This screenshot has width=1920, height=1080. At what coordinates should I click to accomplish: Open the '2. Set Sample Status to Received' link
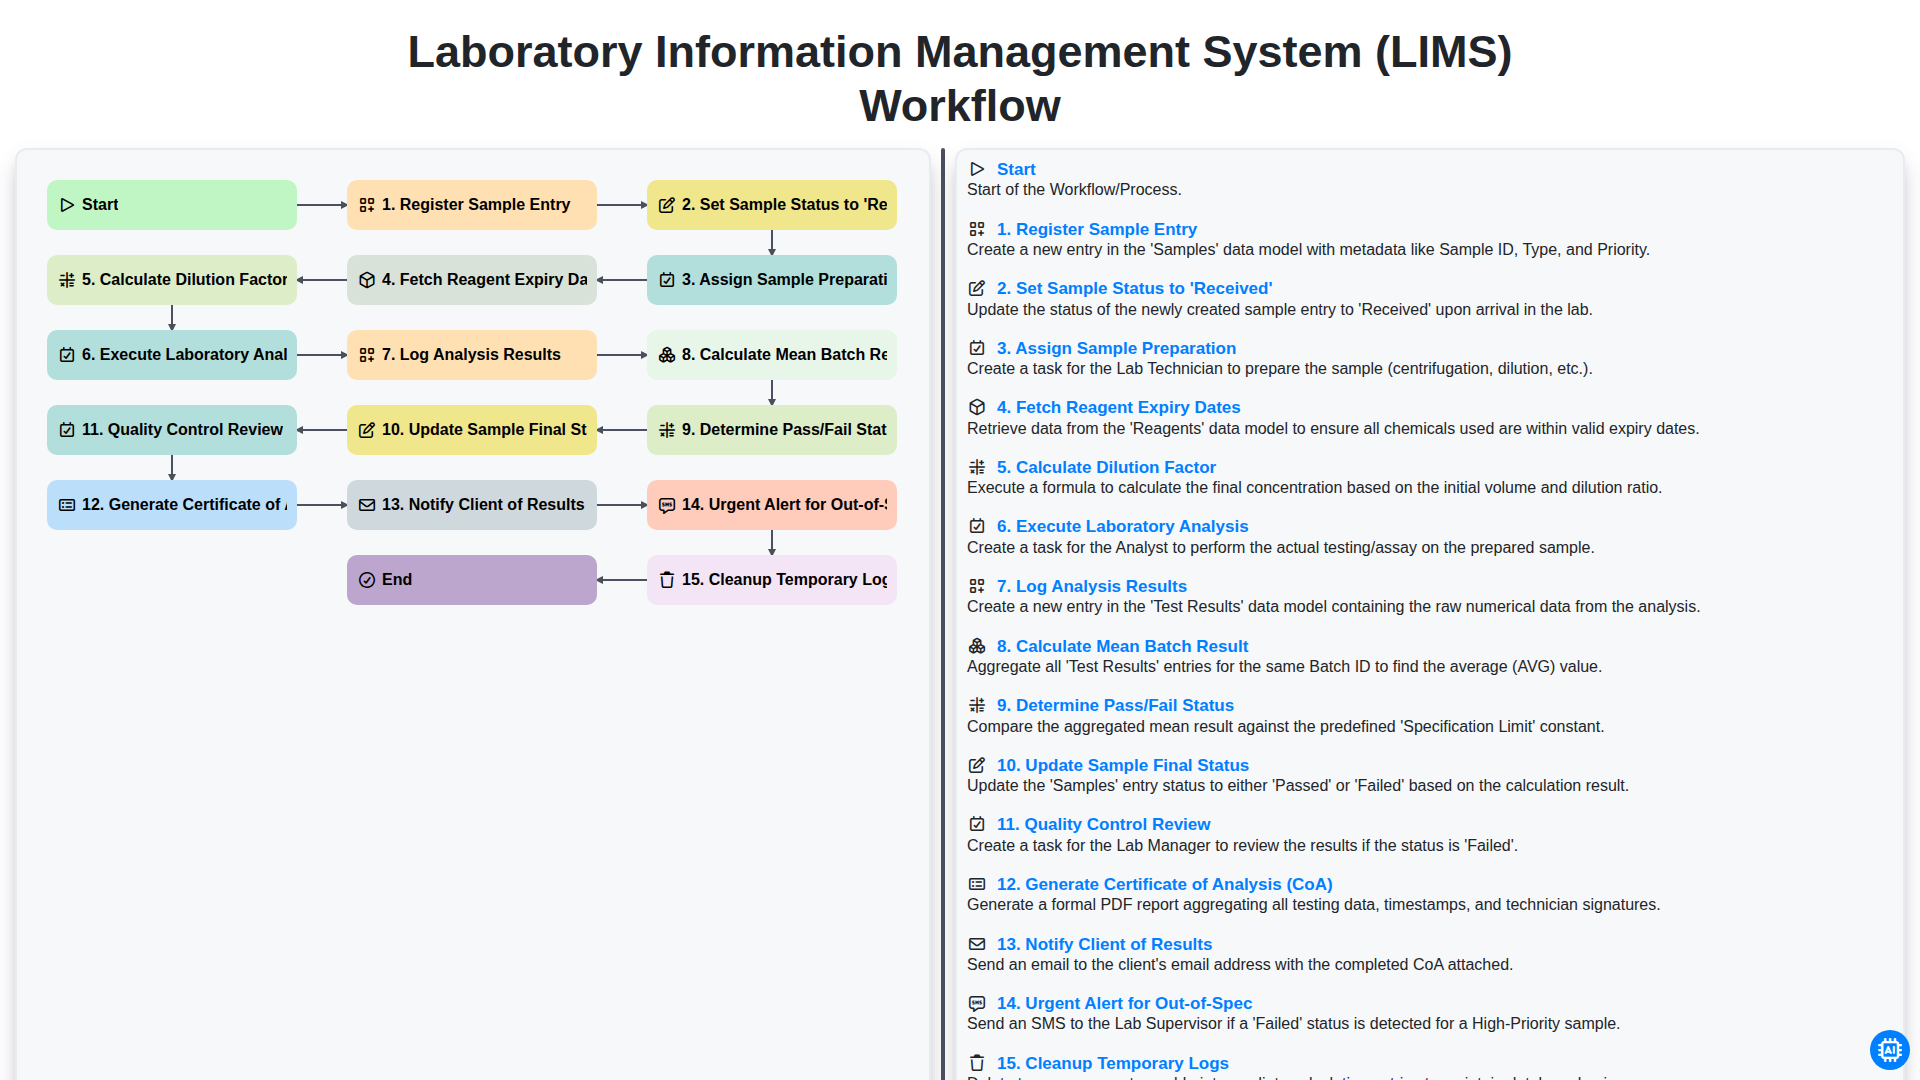[x=1135, y=289]
